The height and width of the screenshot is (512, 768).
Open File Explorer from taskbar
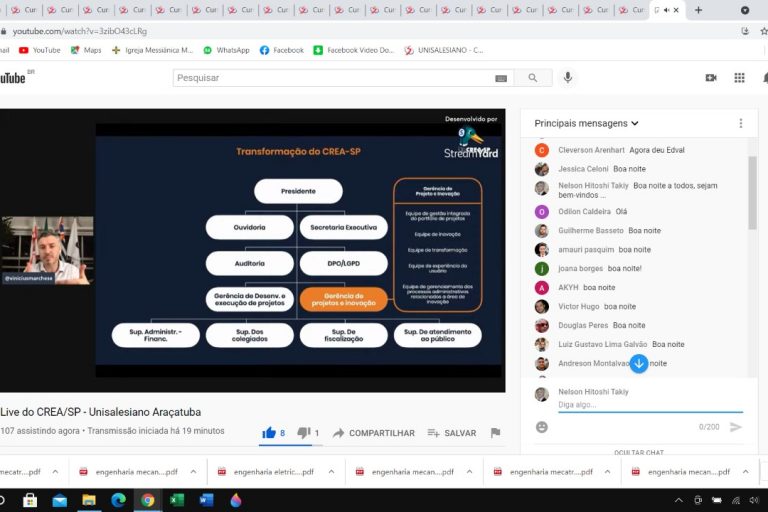[89, 500]
